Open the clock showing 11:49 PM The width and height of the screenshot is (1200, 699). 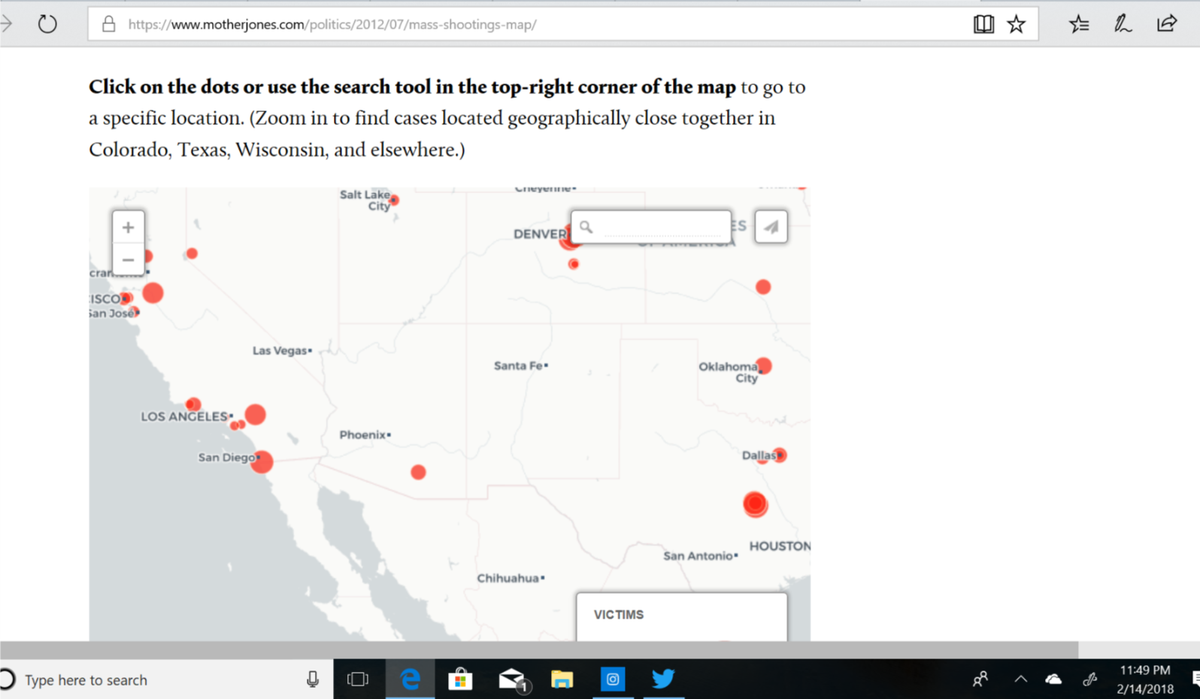1145,680
